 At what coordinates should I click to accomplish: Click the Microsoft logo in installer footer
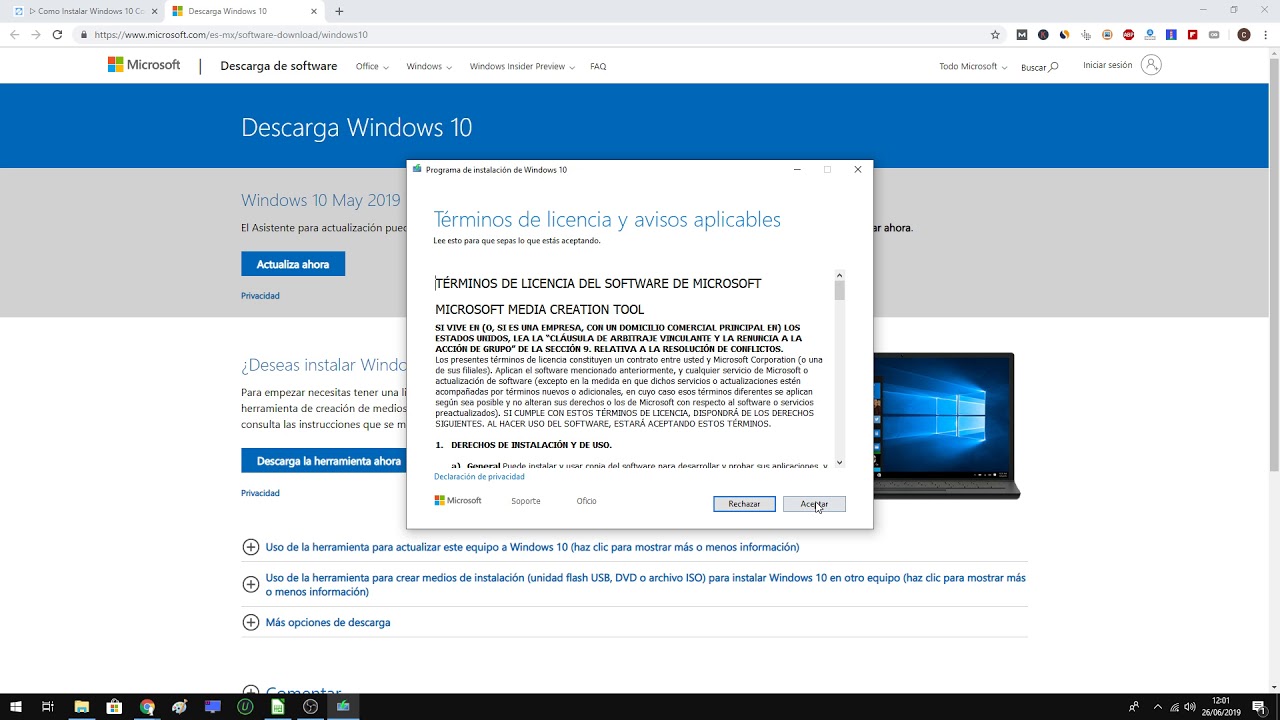(458, 500)
